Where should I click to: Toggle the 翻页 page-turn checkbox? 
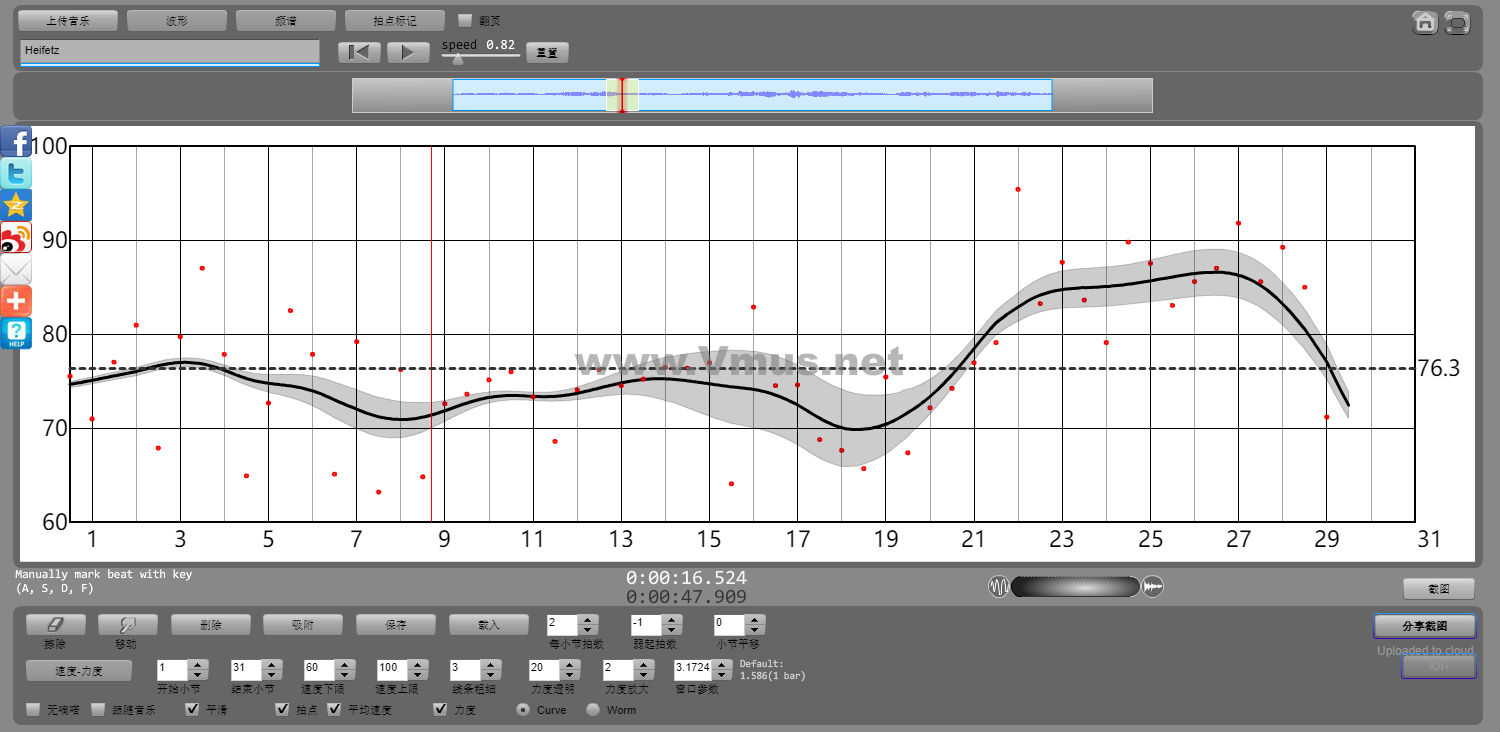(465, 20)
